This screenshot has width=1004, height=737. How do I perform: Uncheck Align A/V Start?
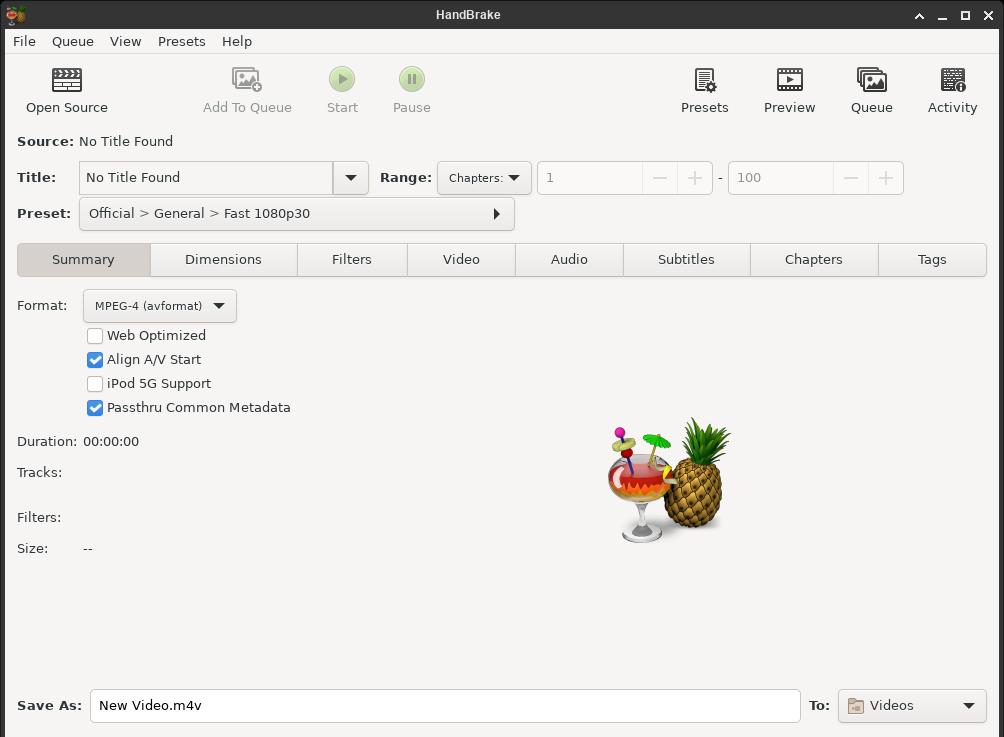[95, 360]
